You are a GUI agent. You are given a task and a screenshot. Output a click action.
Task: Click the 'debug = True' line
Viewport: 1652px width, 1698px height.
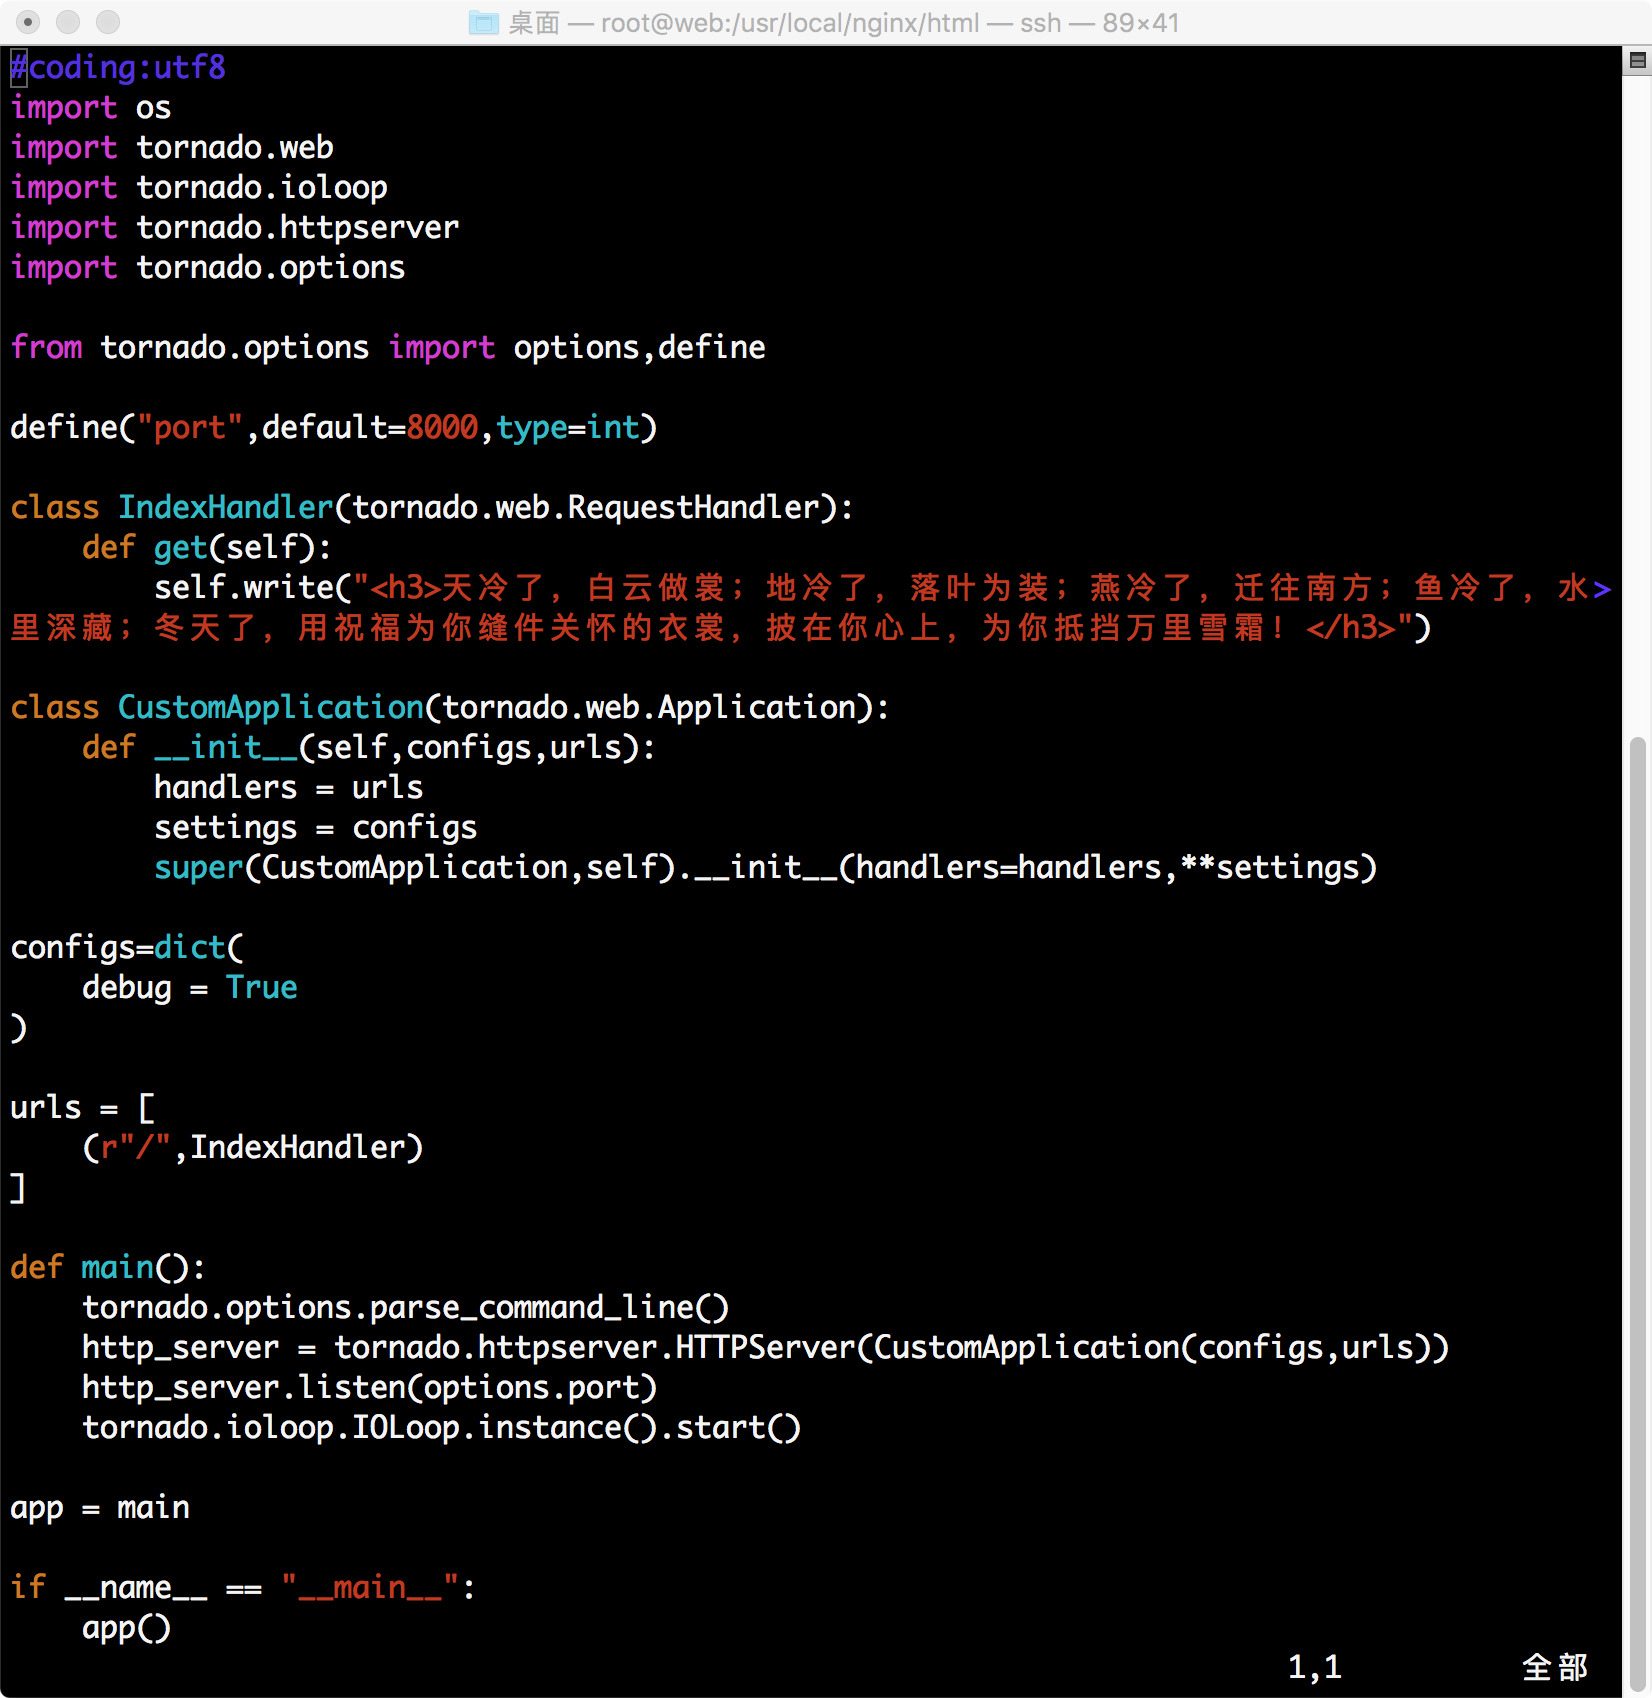190,987
